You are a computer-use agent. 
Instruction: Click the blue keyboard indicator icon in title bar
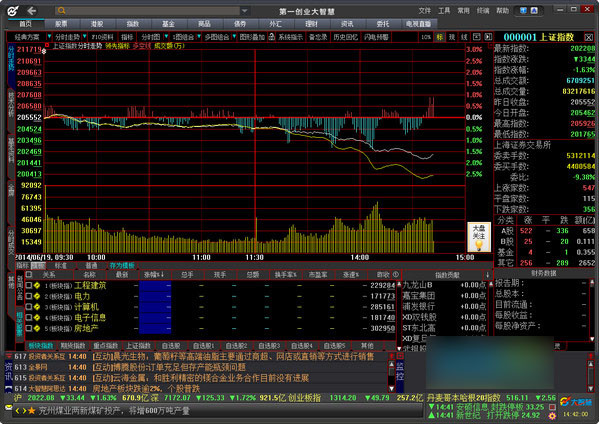click(x=523, y=11)
